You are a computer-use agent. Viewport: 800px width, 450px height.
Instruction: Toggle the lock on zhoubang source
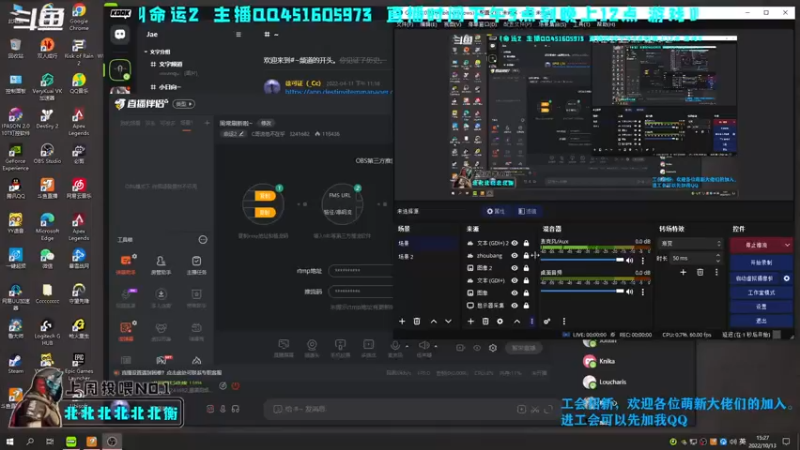coord(526,256)
